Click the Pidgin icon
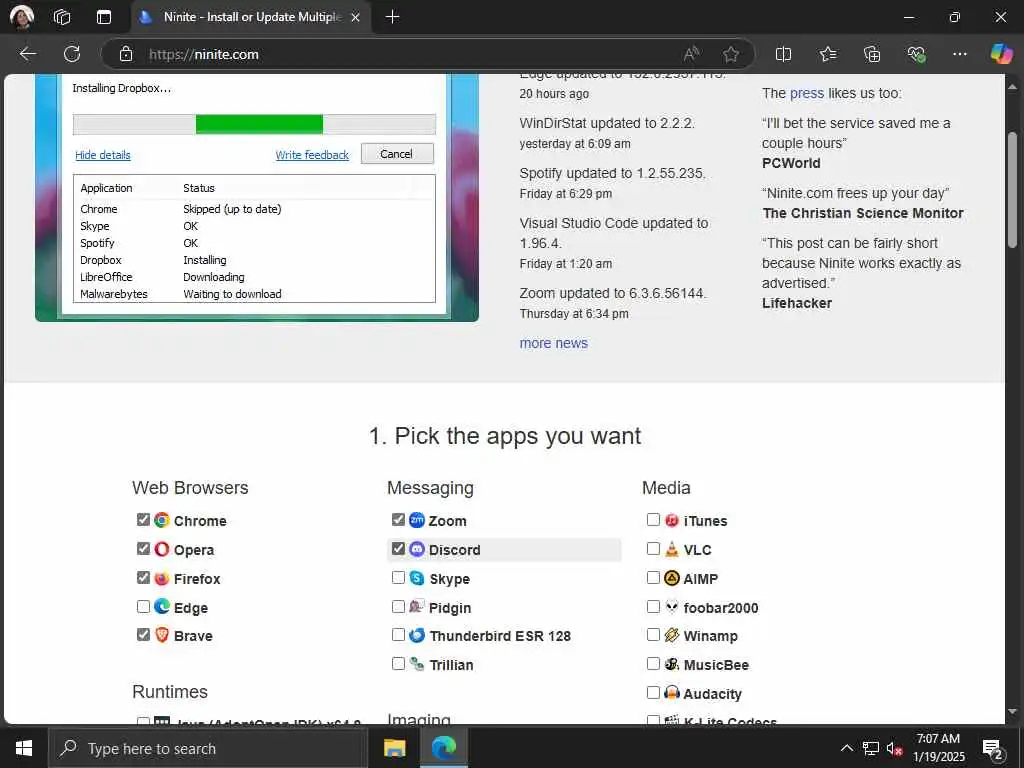The height and width of the screenshot is (768, 1024). [417, 607]
